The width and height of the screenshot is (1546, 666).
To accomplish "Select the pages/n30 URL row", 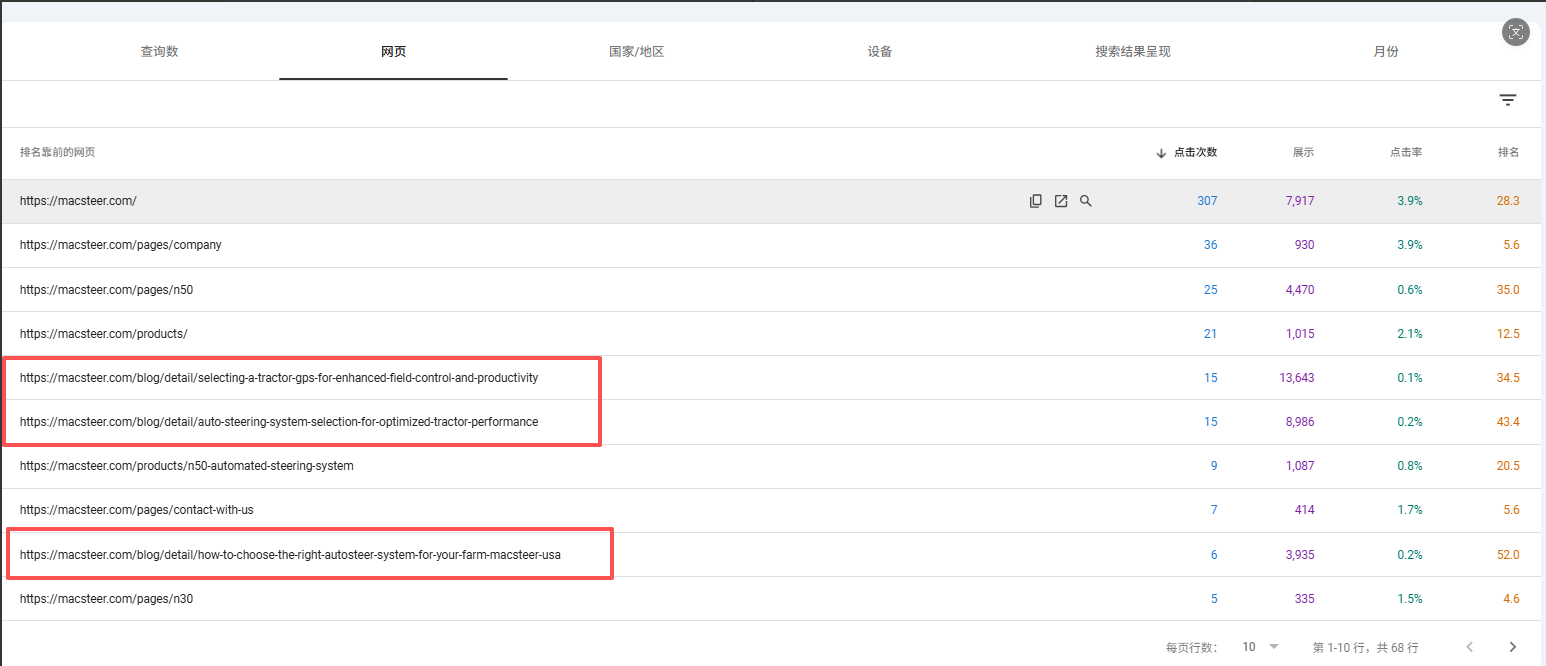I will 107,599.
